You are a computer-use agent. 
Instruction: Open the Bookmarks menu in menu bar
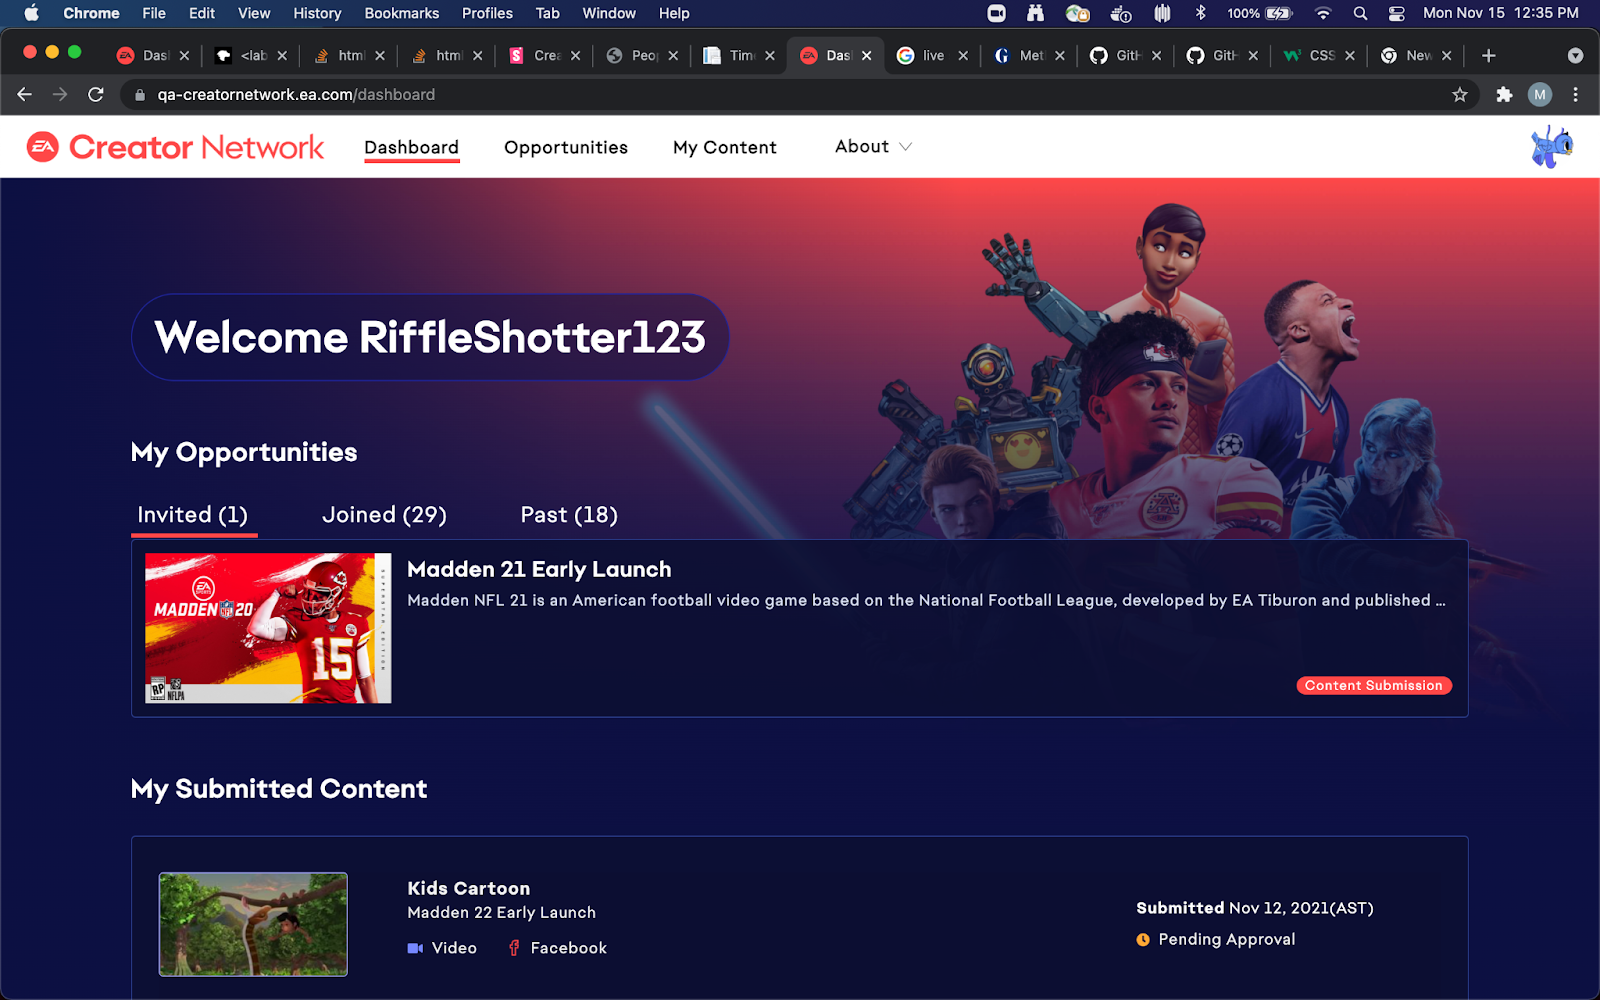point(401,13)
